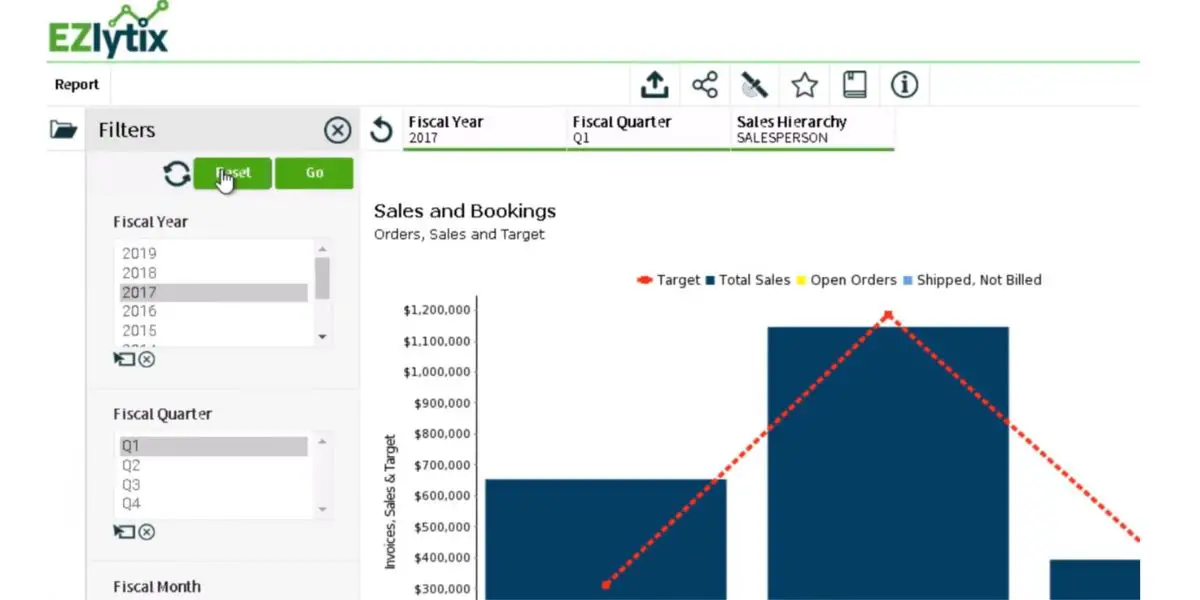The image size is (1200, 600).
Task: Click the refresh arrows icon beside Reset
Action: pos(177,174)
